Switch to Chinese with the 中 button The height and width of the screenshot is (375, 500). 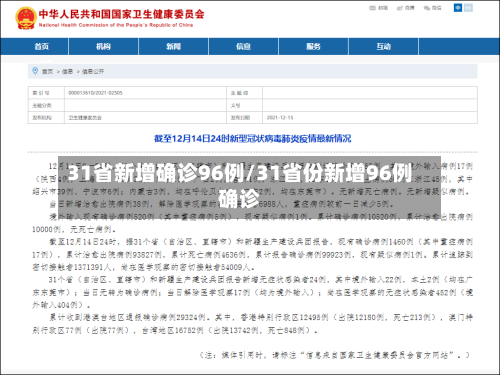(458, 8)
